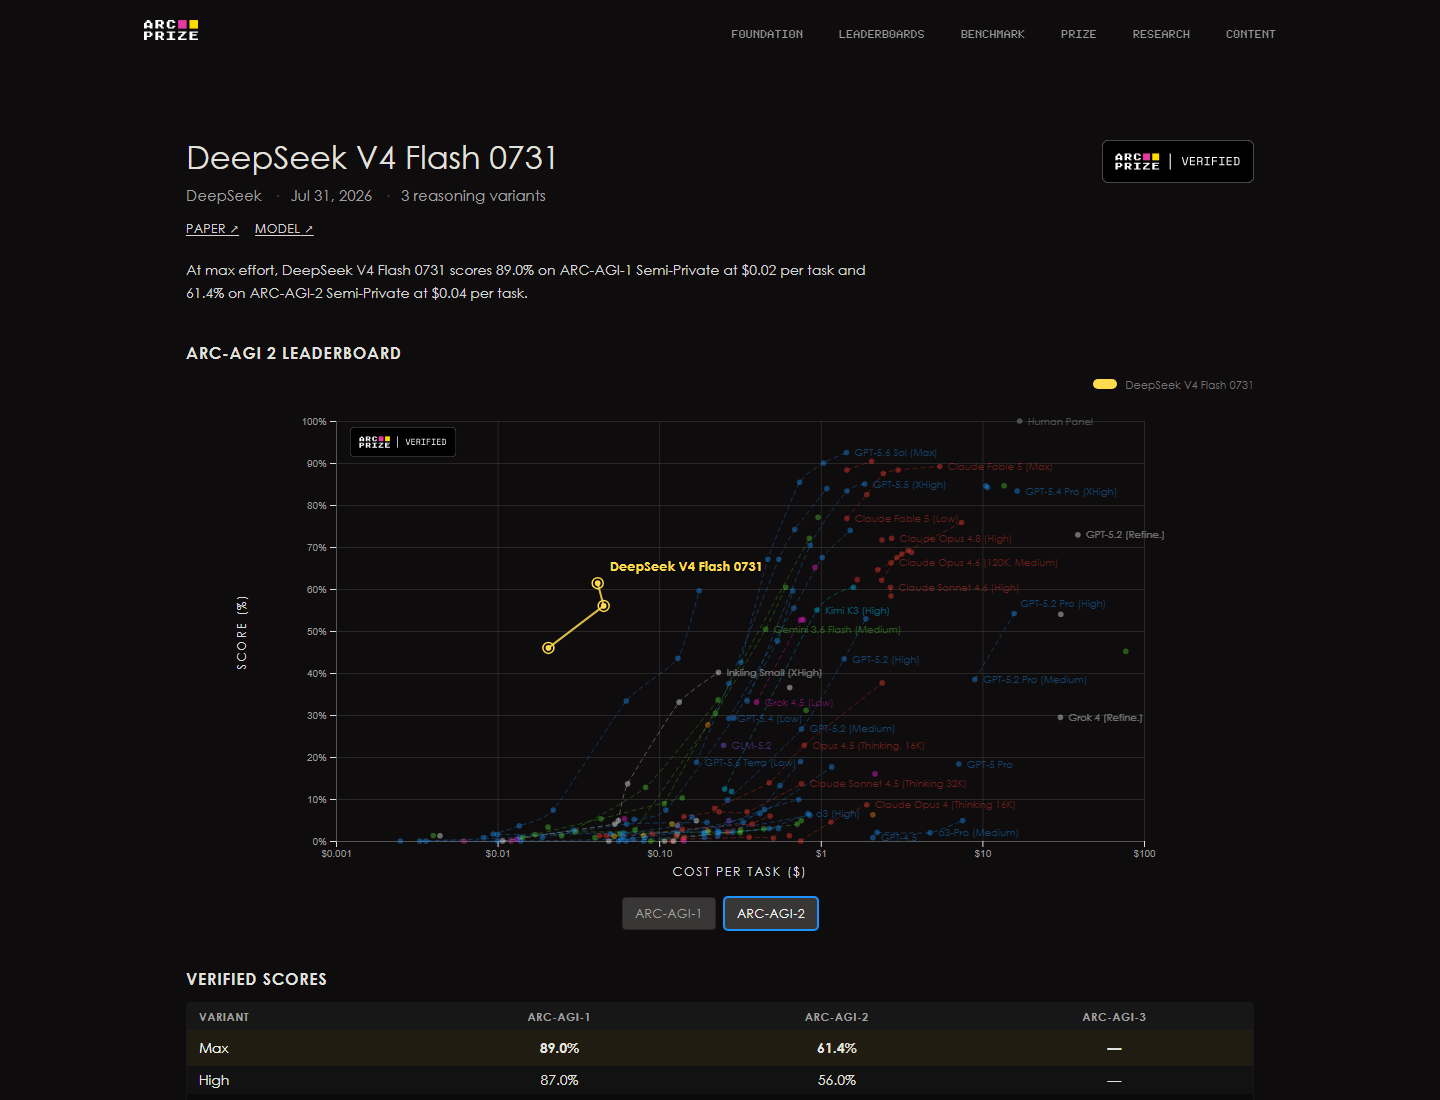Click the GPT-5.2 (Refine.) chart label
The width and height of the screenshot is (1440, 1100).
coord(1125,535)
